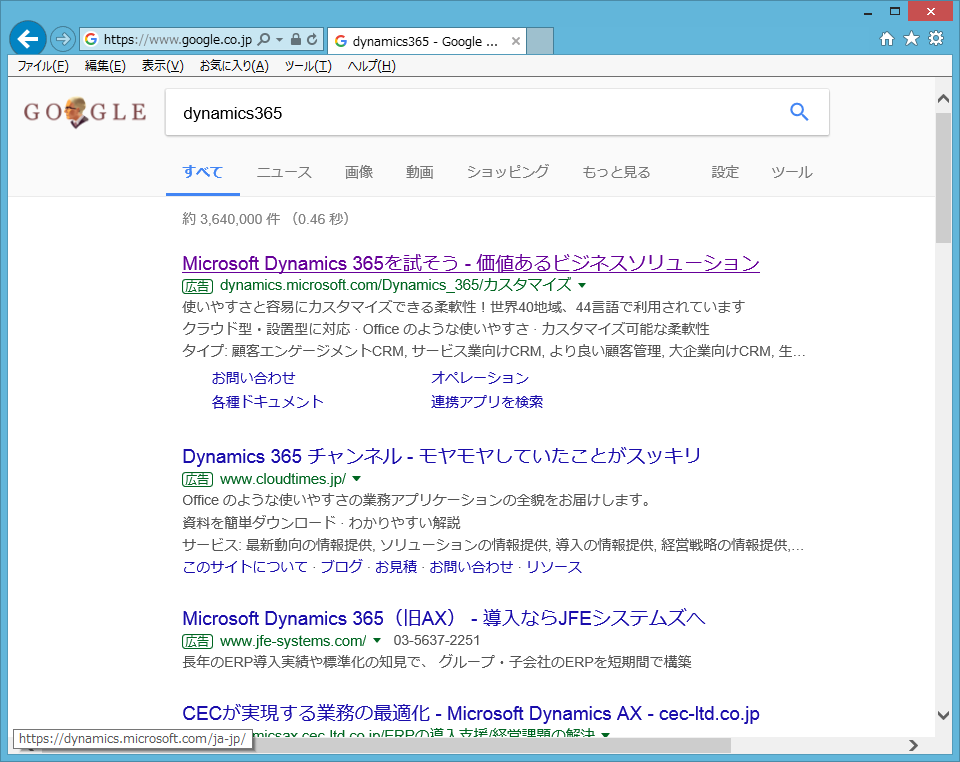Click the horizontal scrollbar right arrow
Screen dimensions: 960x762
tap(913, 745)
